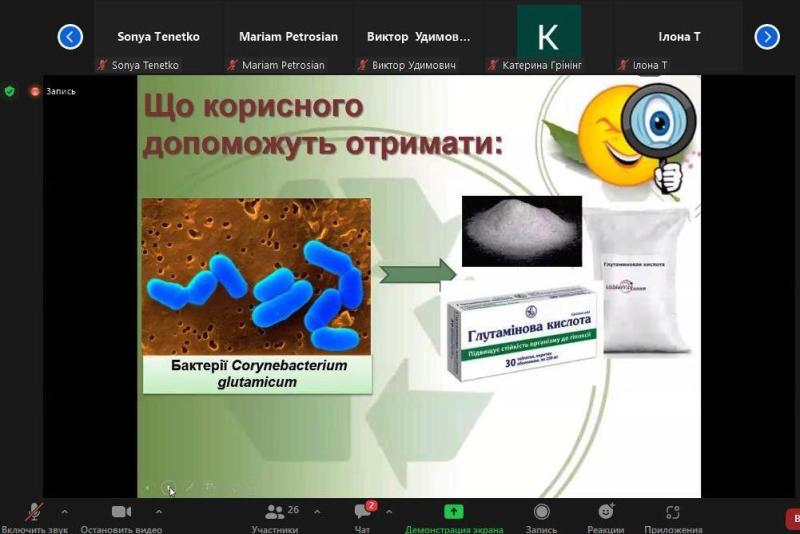Open Приложения apps panel

[x=673, y=518]
